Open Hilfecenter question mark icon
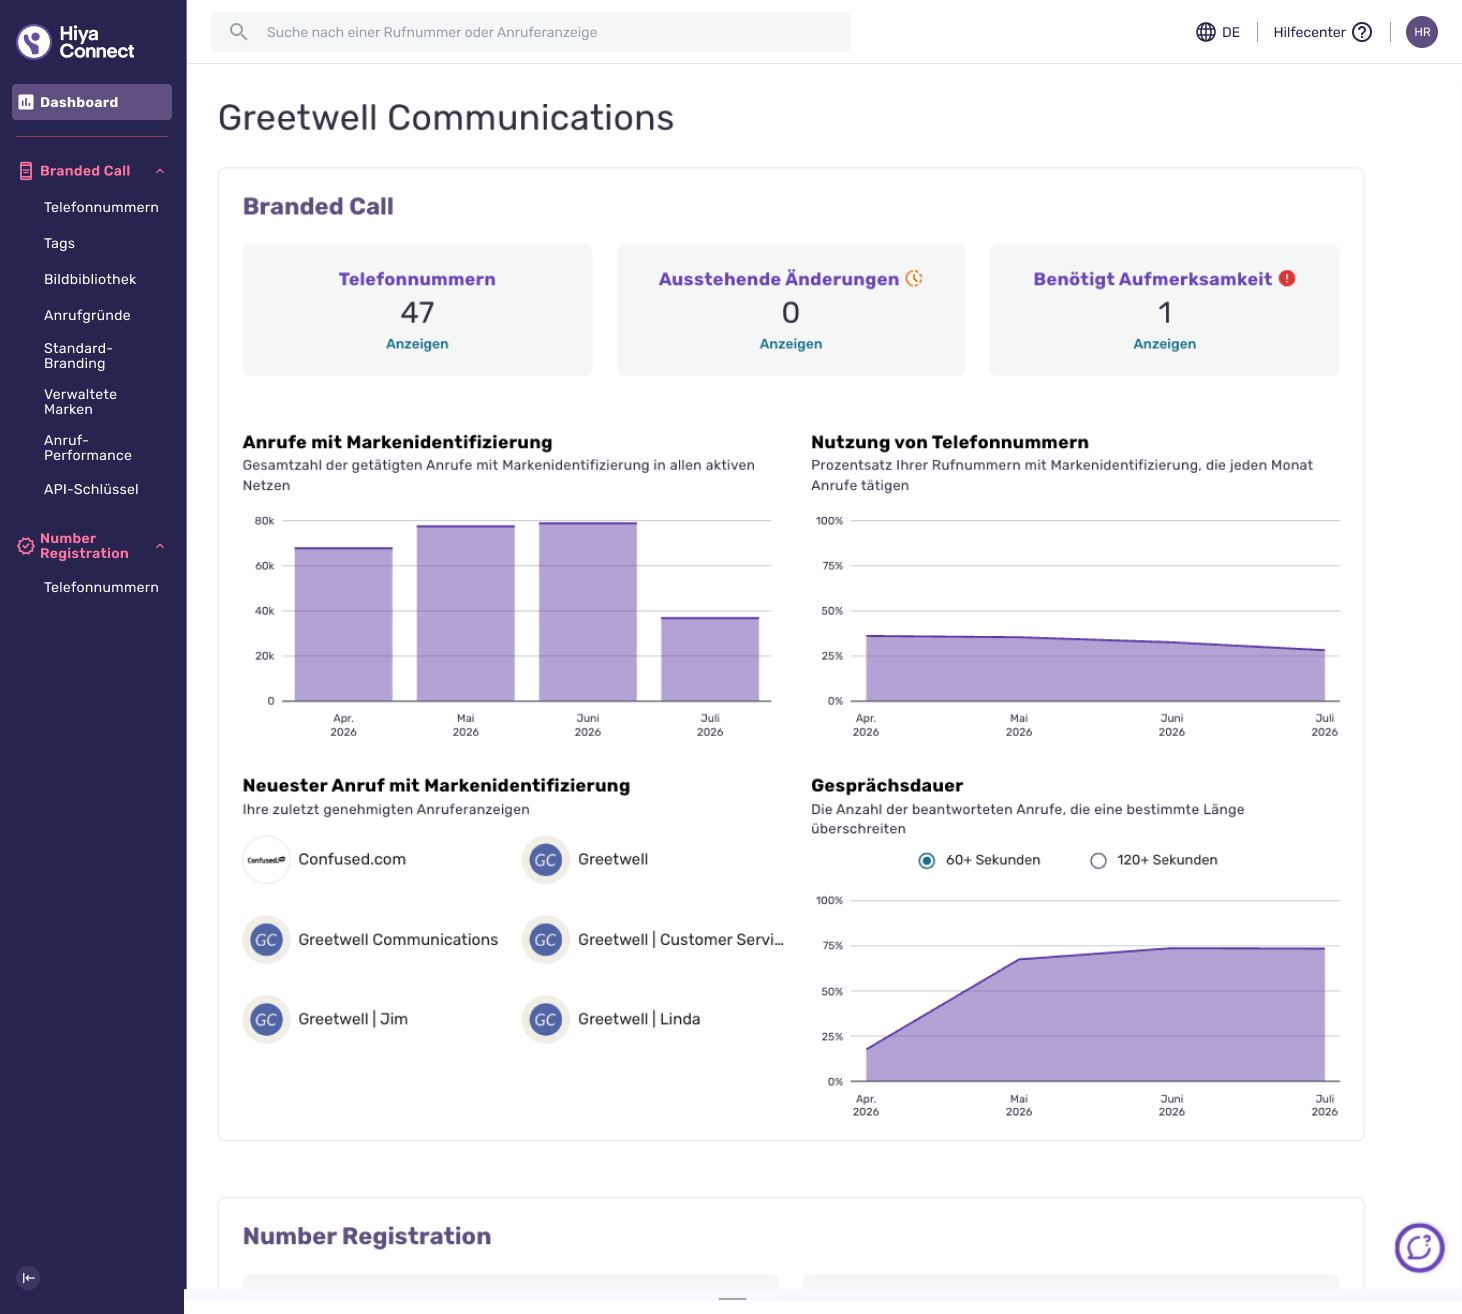The width and height of the screenshot is (1462, 1314). 1362,32
